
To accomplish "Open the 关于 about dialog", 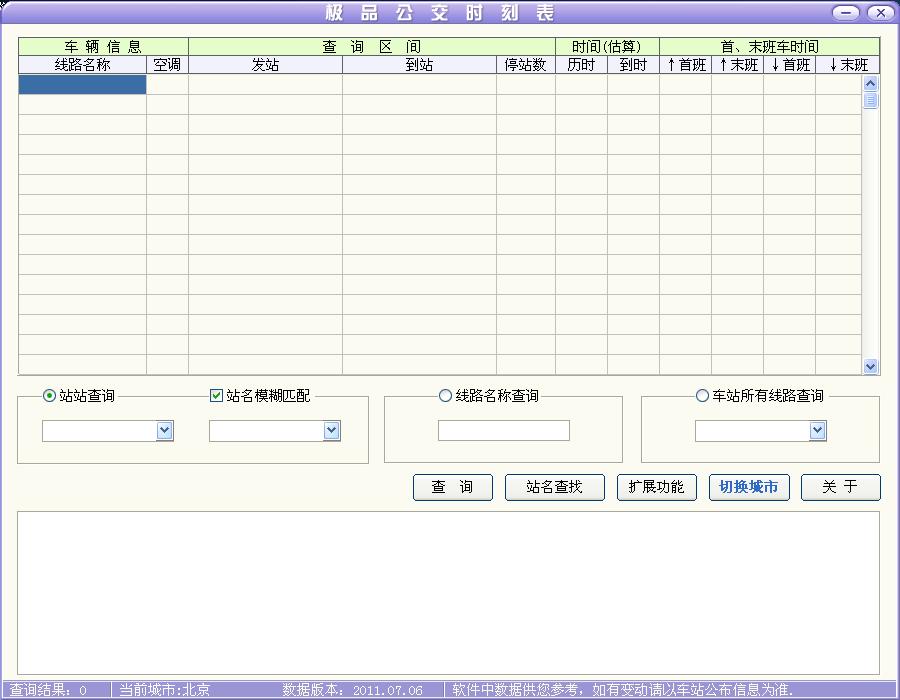I will click(x=840, y=487).
